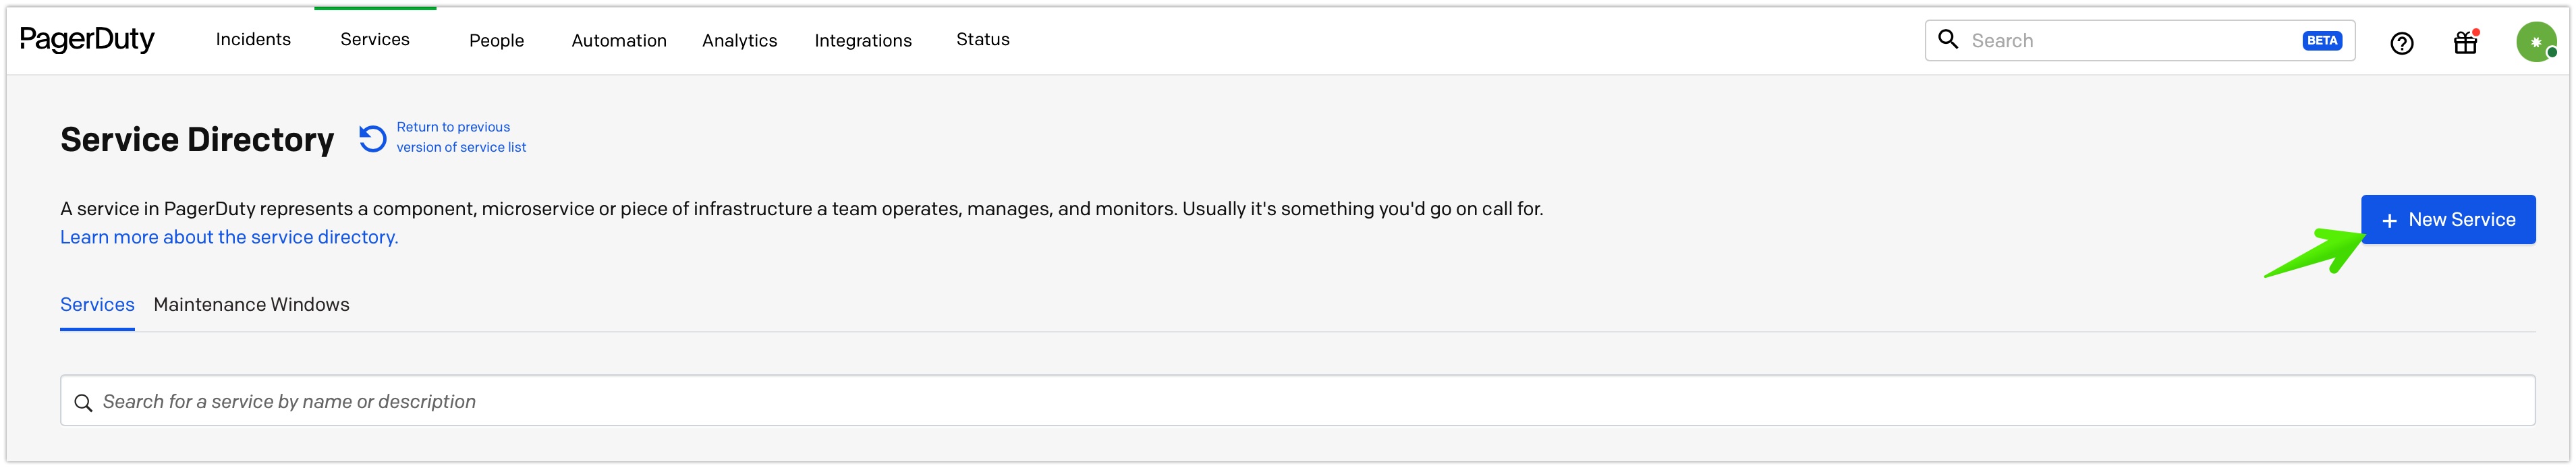Open the Services navigation menu

pos(375,39)
